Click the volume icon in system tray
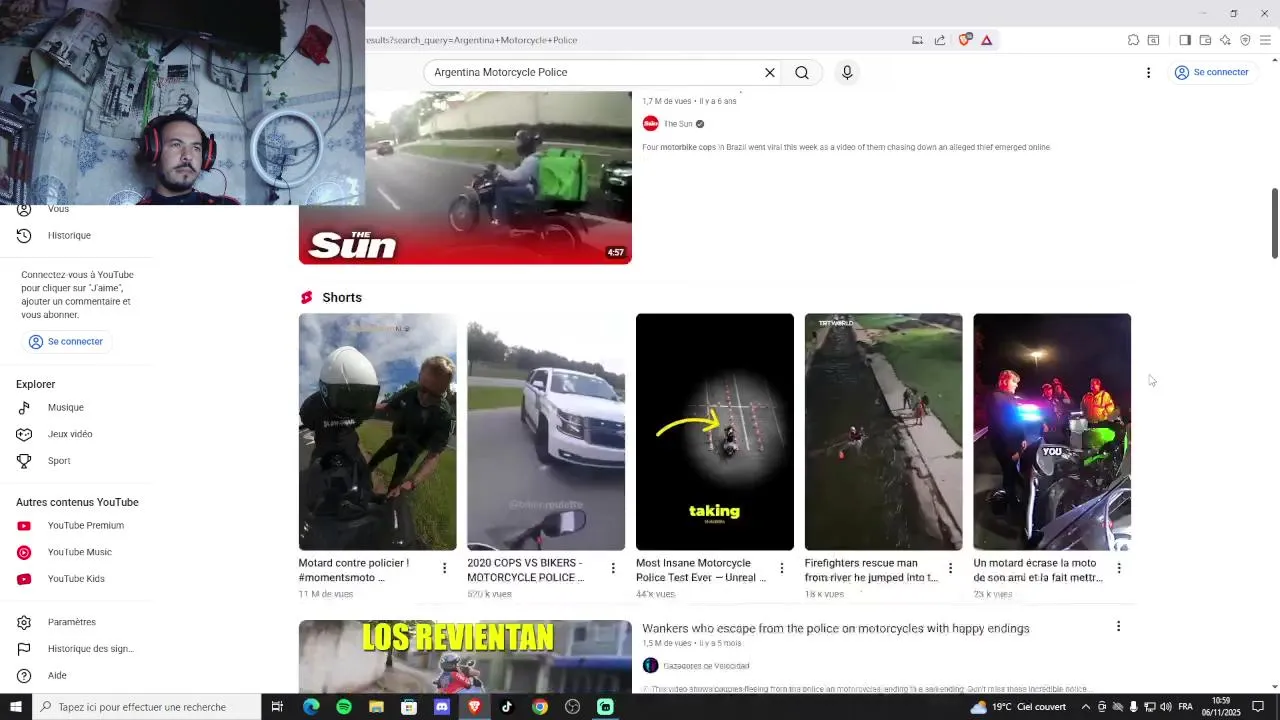The width and height of the screenshot is (1280, 720). 1165,707
